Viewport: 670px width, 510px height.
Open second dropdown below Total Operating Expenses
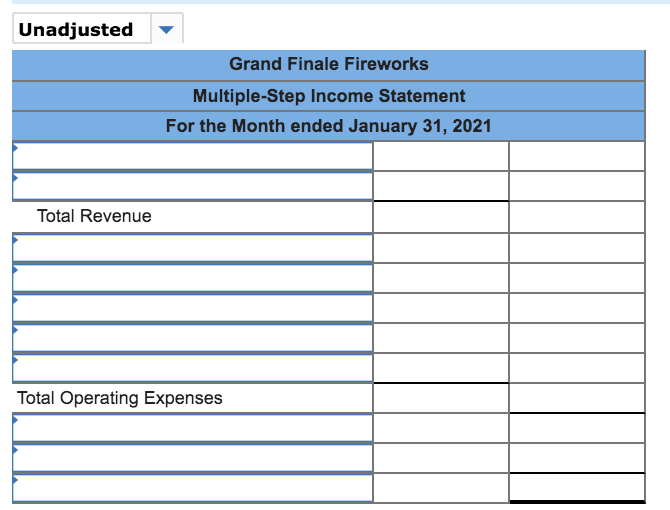click(192, 458)
